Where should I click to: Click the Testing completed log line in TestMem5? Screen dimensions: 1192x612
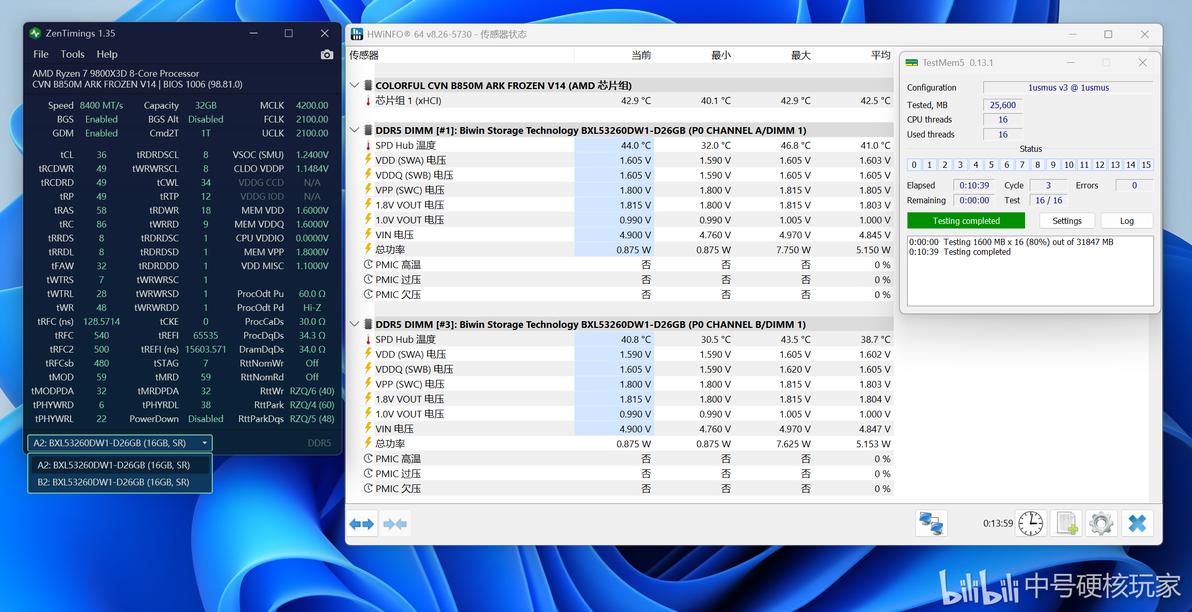(x=960, y=252)
